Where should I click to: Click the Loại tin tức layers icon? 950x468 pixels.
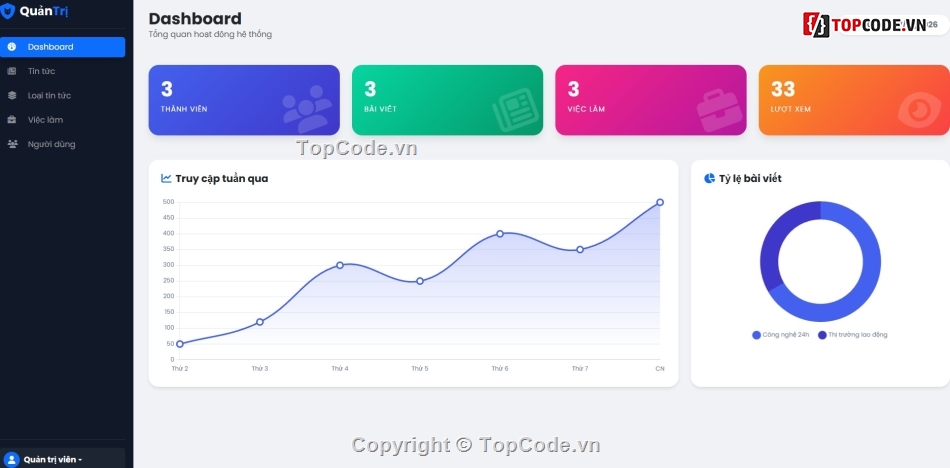coord(12,95)
